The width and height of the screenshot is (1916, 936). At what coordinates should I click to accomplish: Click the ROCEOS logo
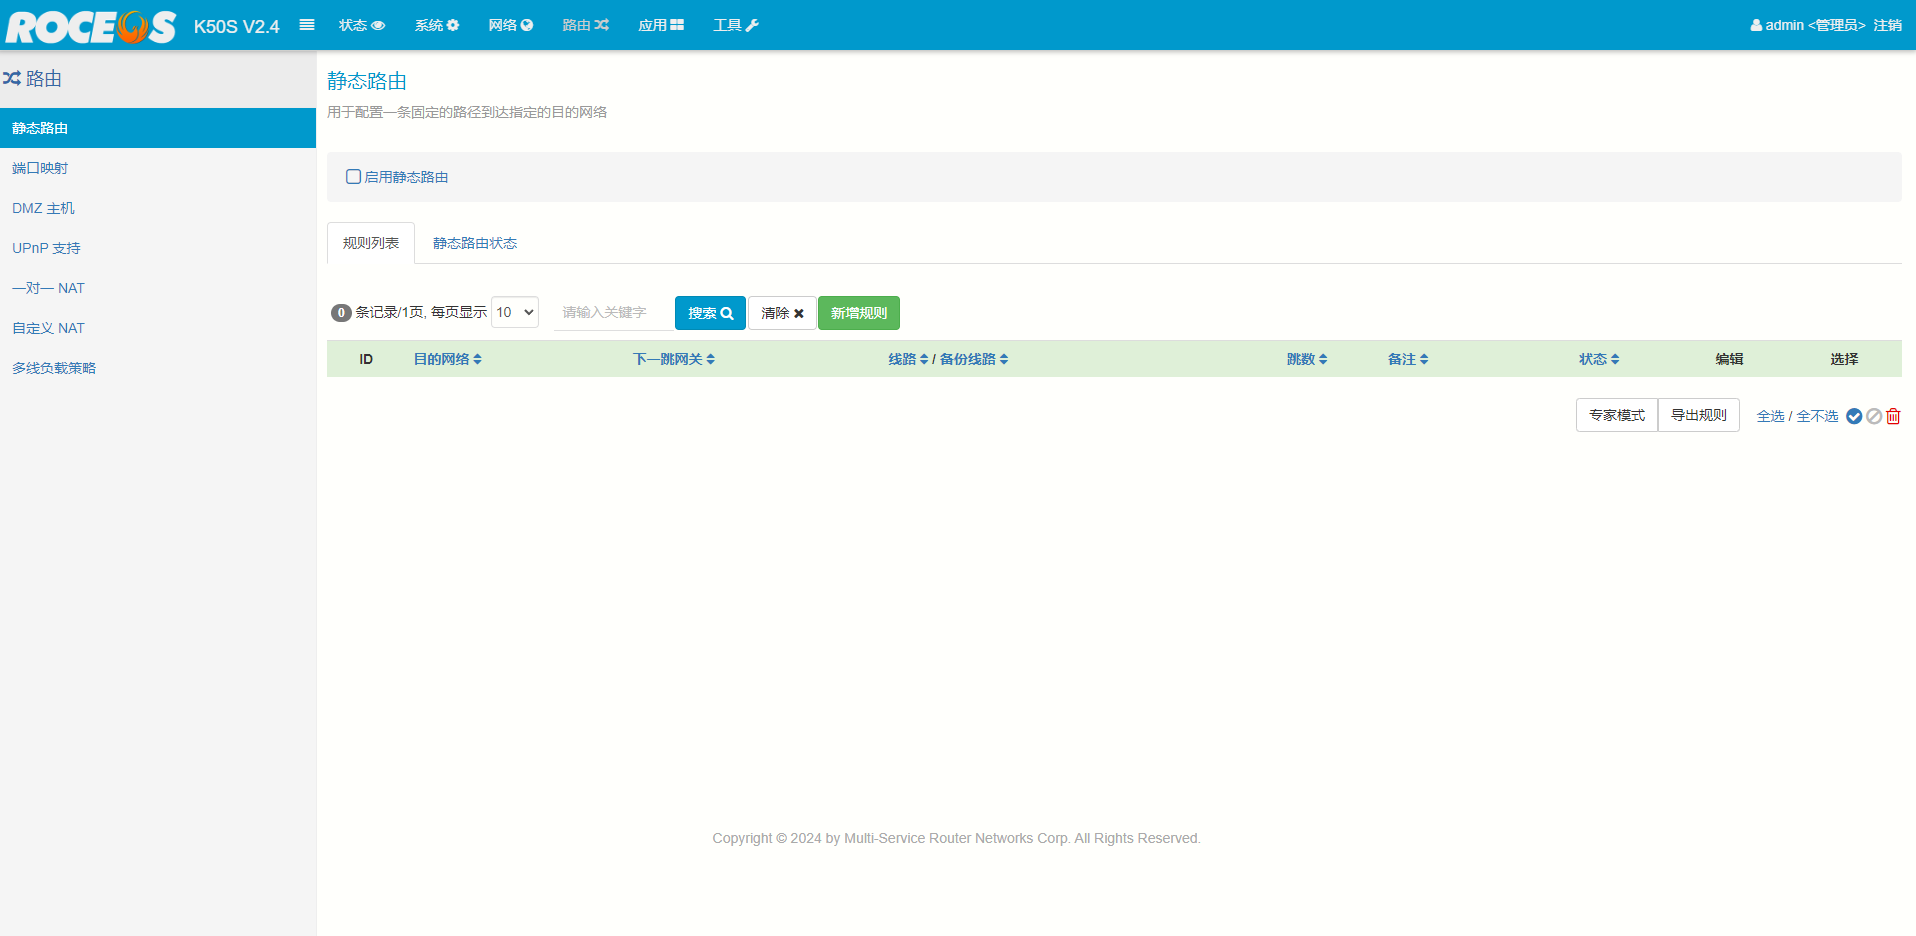pos(90,26)
